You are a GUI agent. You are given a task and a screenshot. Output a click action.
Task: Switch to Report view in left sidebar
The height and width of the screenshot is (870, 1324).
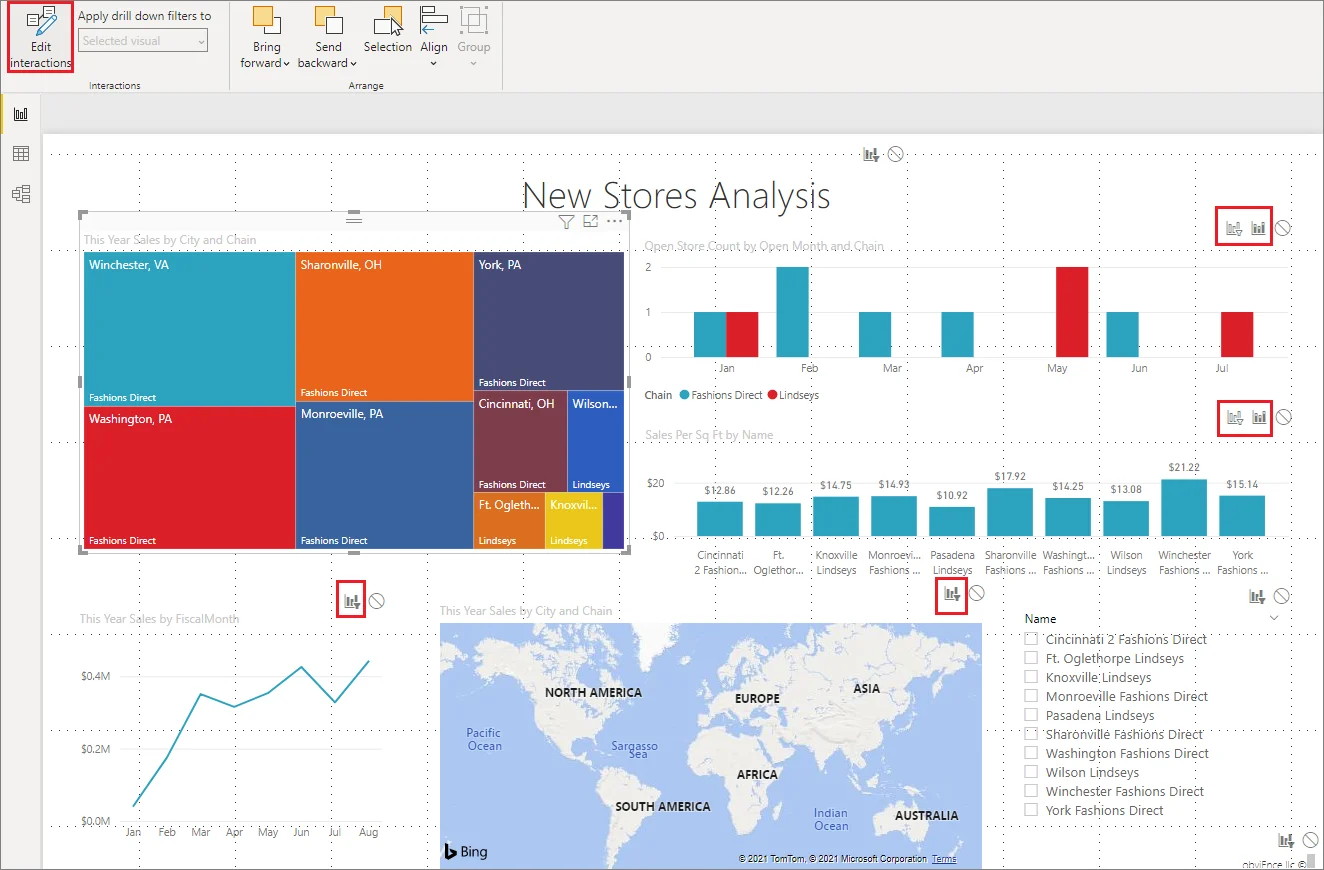click(21, 115)
